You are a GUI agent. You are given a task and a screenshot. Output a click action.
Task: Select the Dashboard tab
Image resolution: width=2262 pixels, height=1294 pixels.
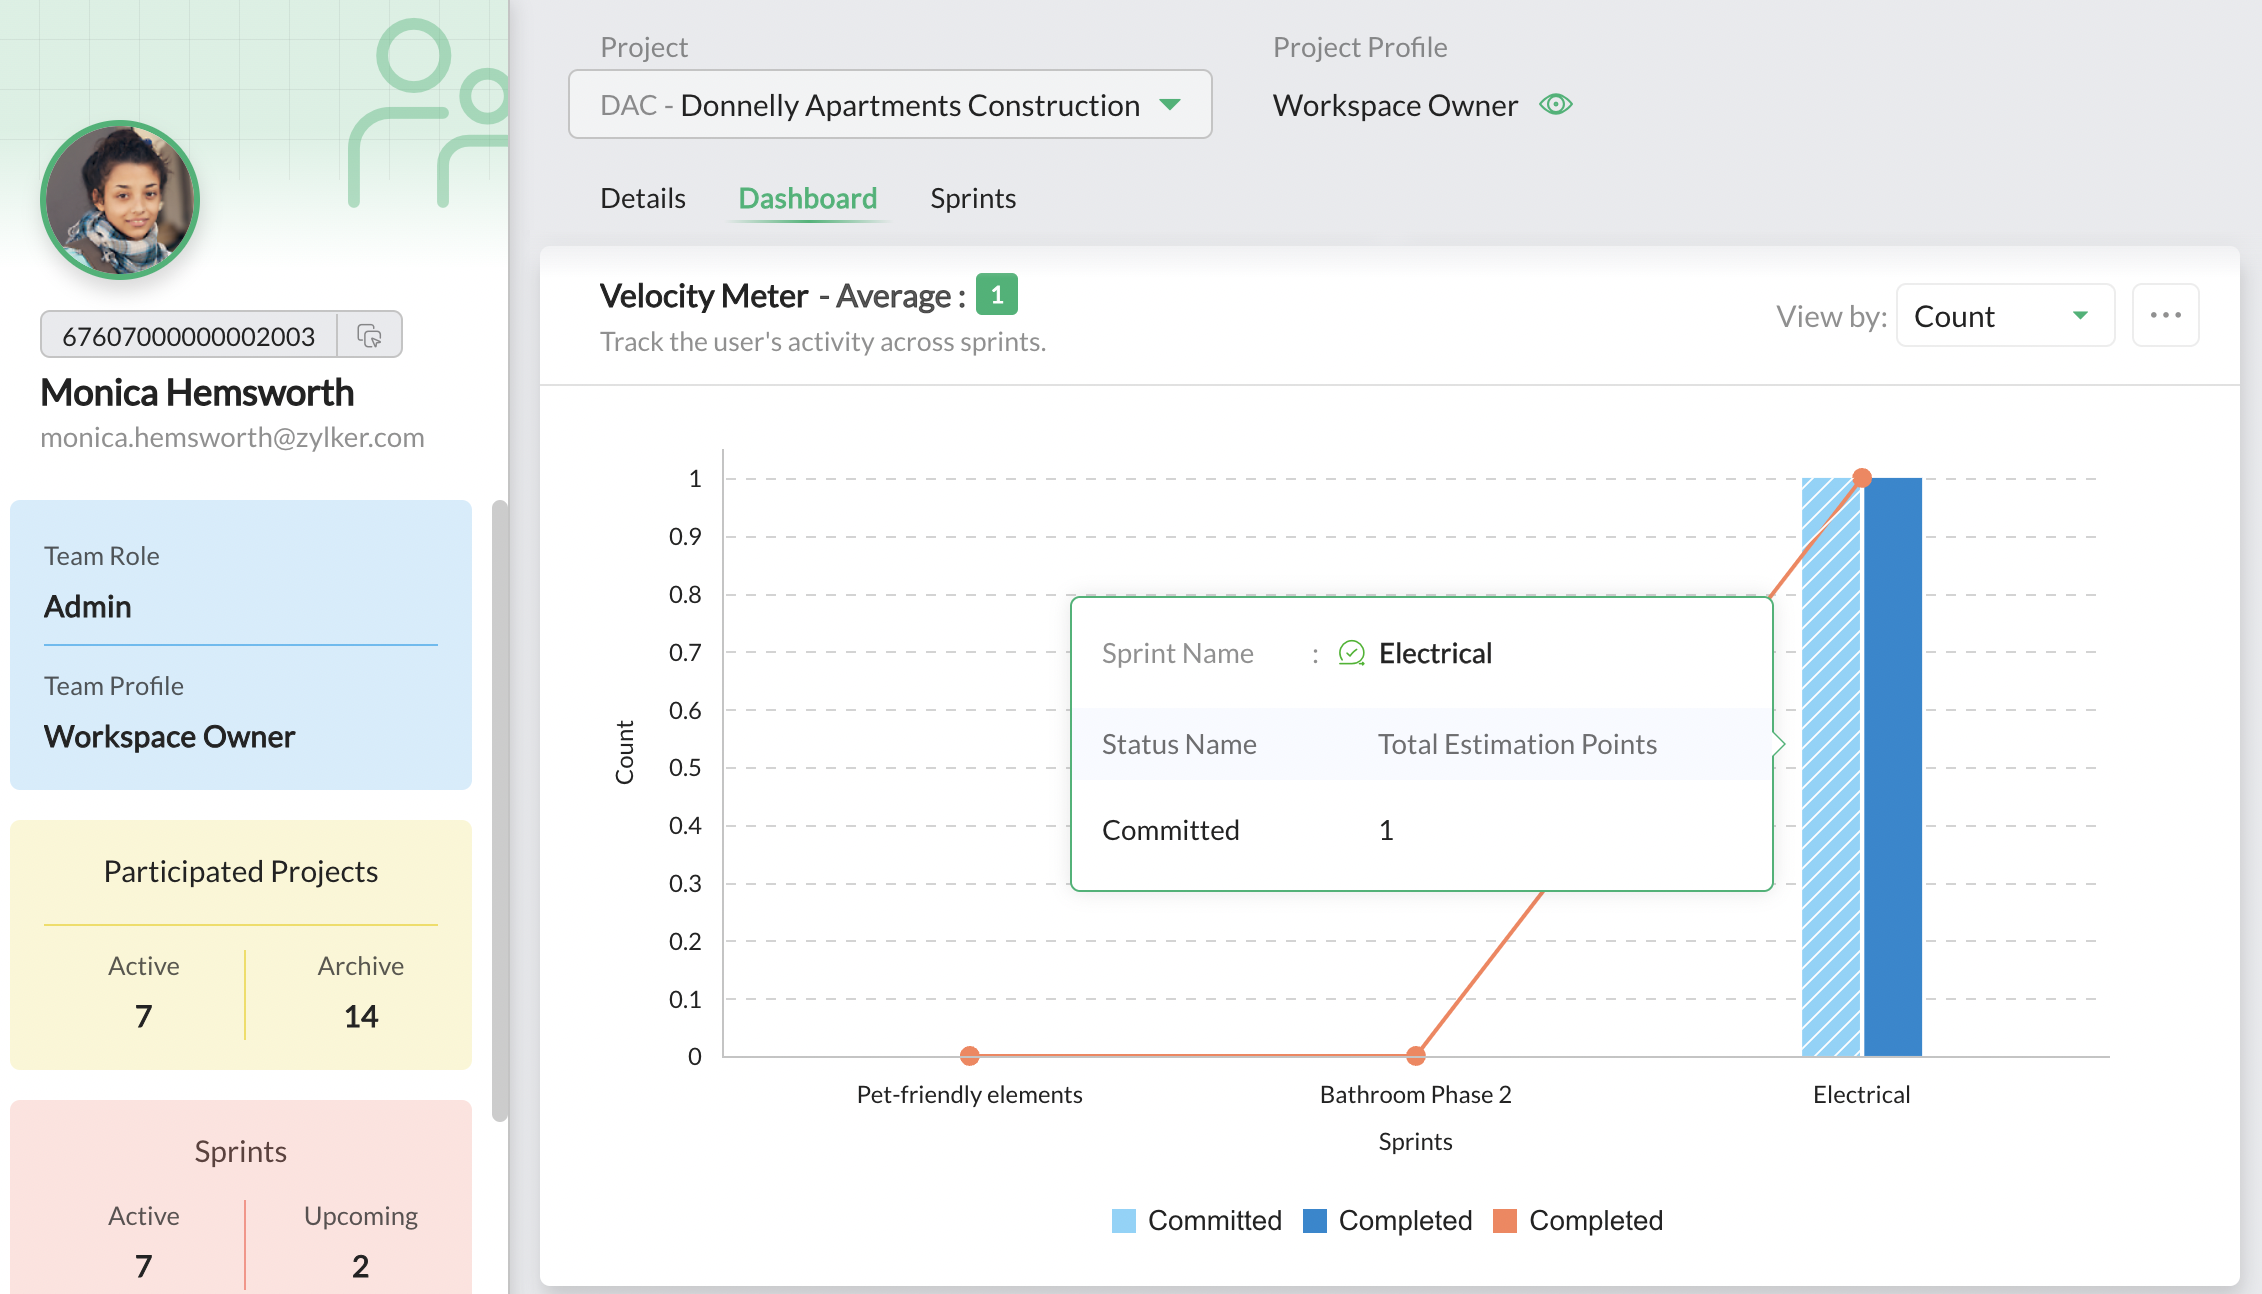pos(807,198)
